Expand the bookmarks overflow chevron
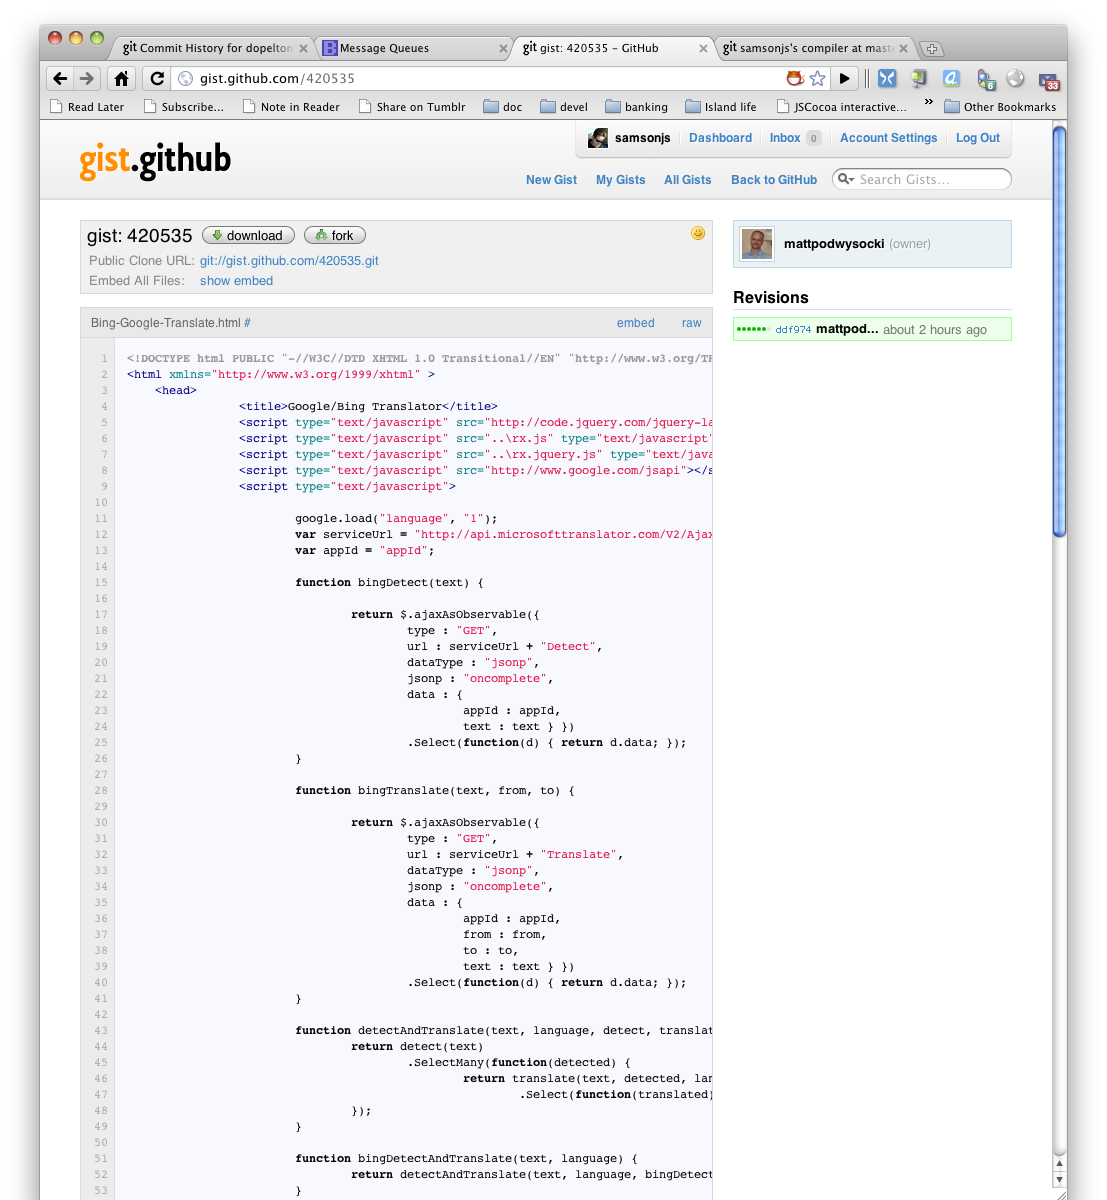The image size is (1107, 1200). 928,102
